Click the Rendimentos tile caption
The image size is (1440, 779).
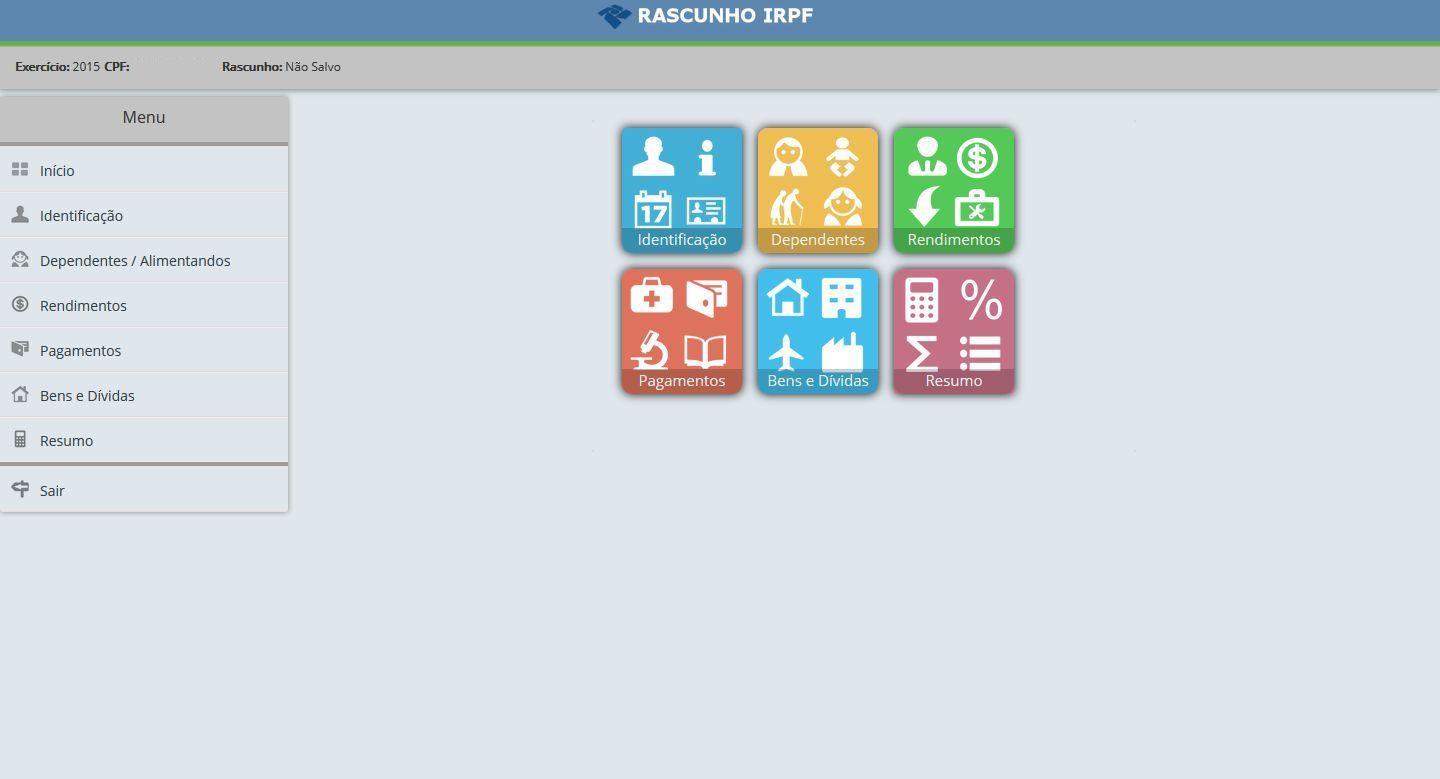click(954, 240)
